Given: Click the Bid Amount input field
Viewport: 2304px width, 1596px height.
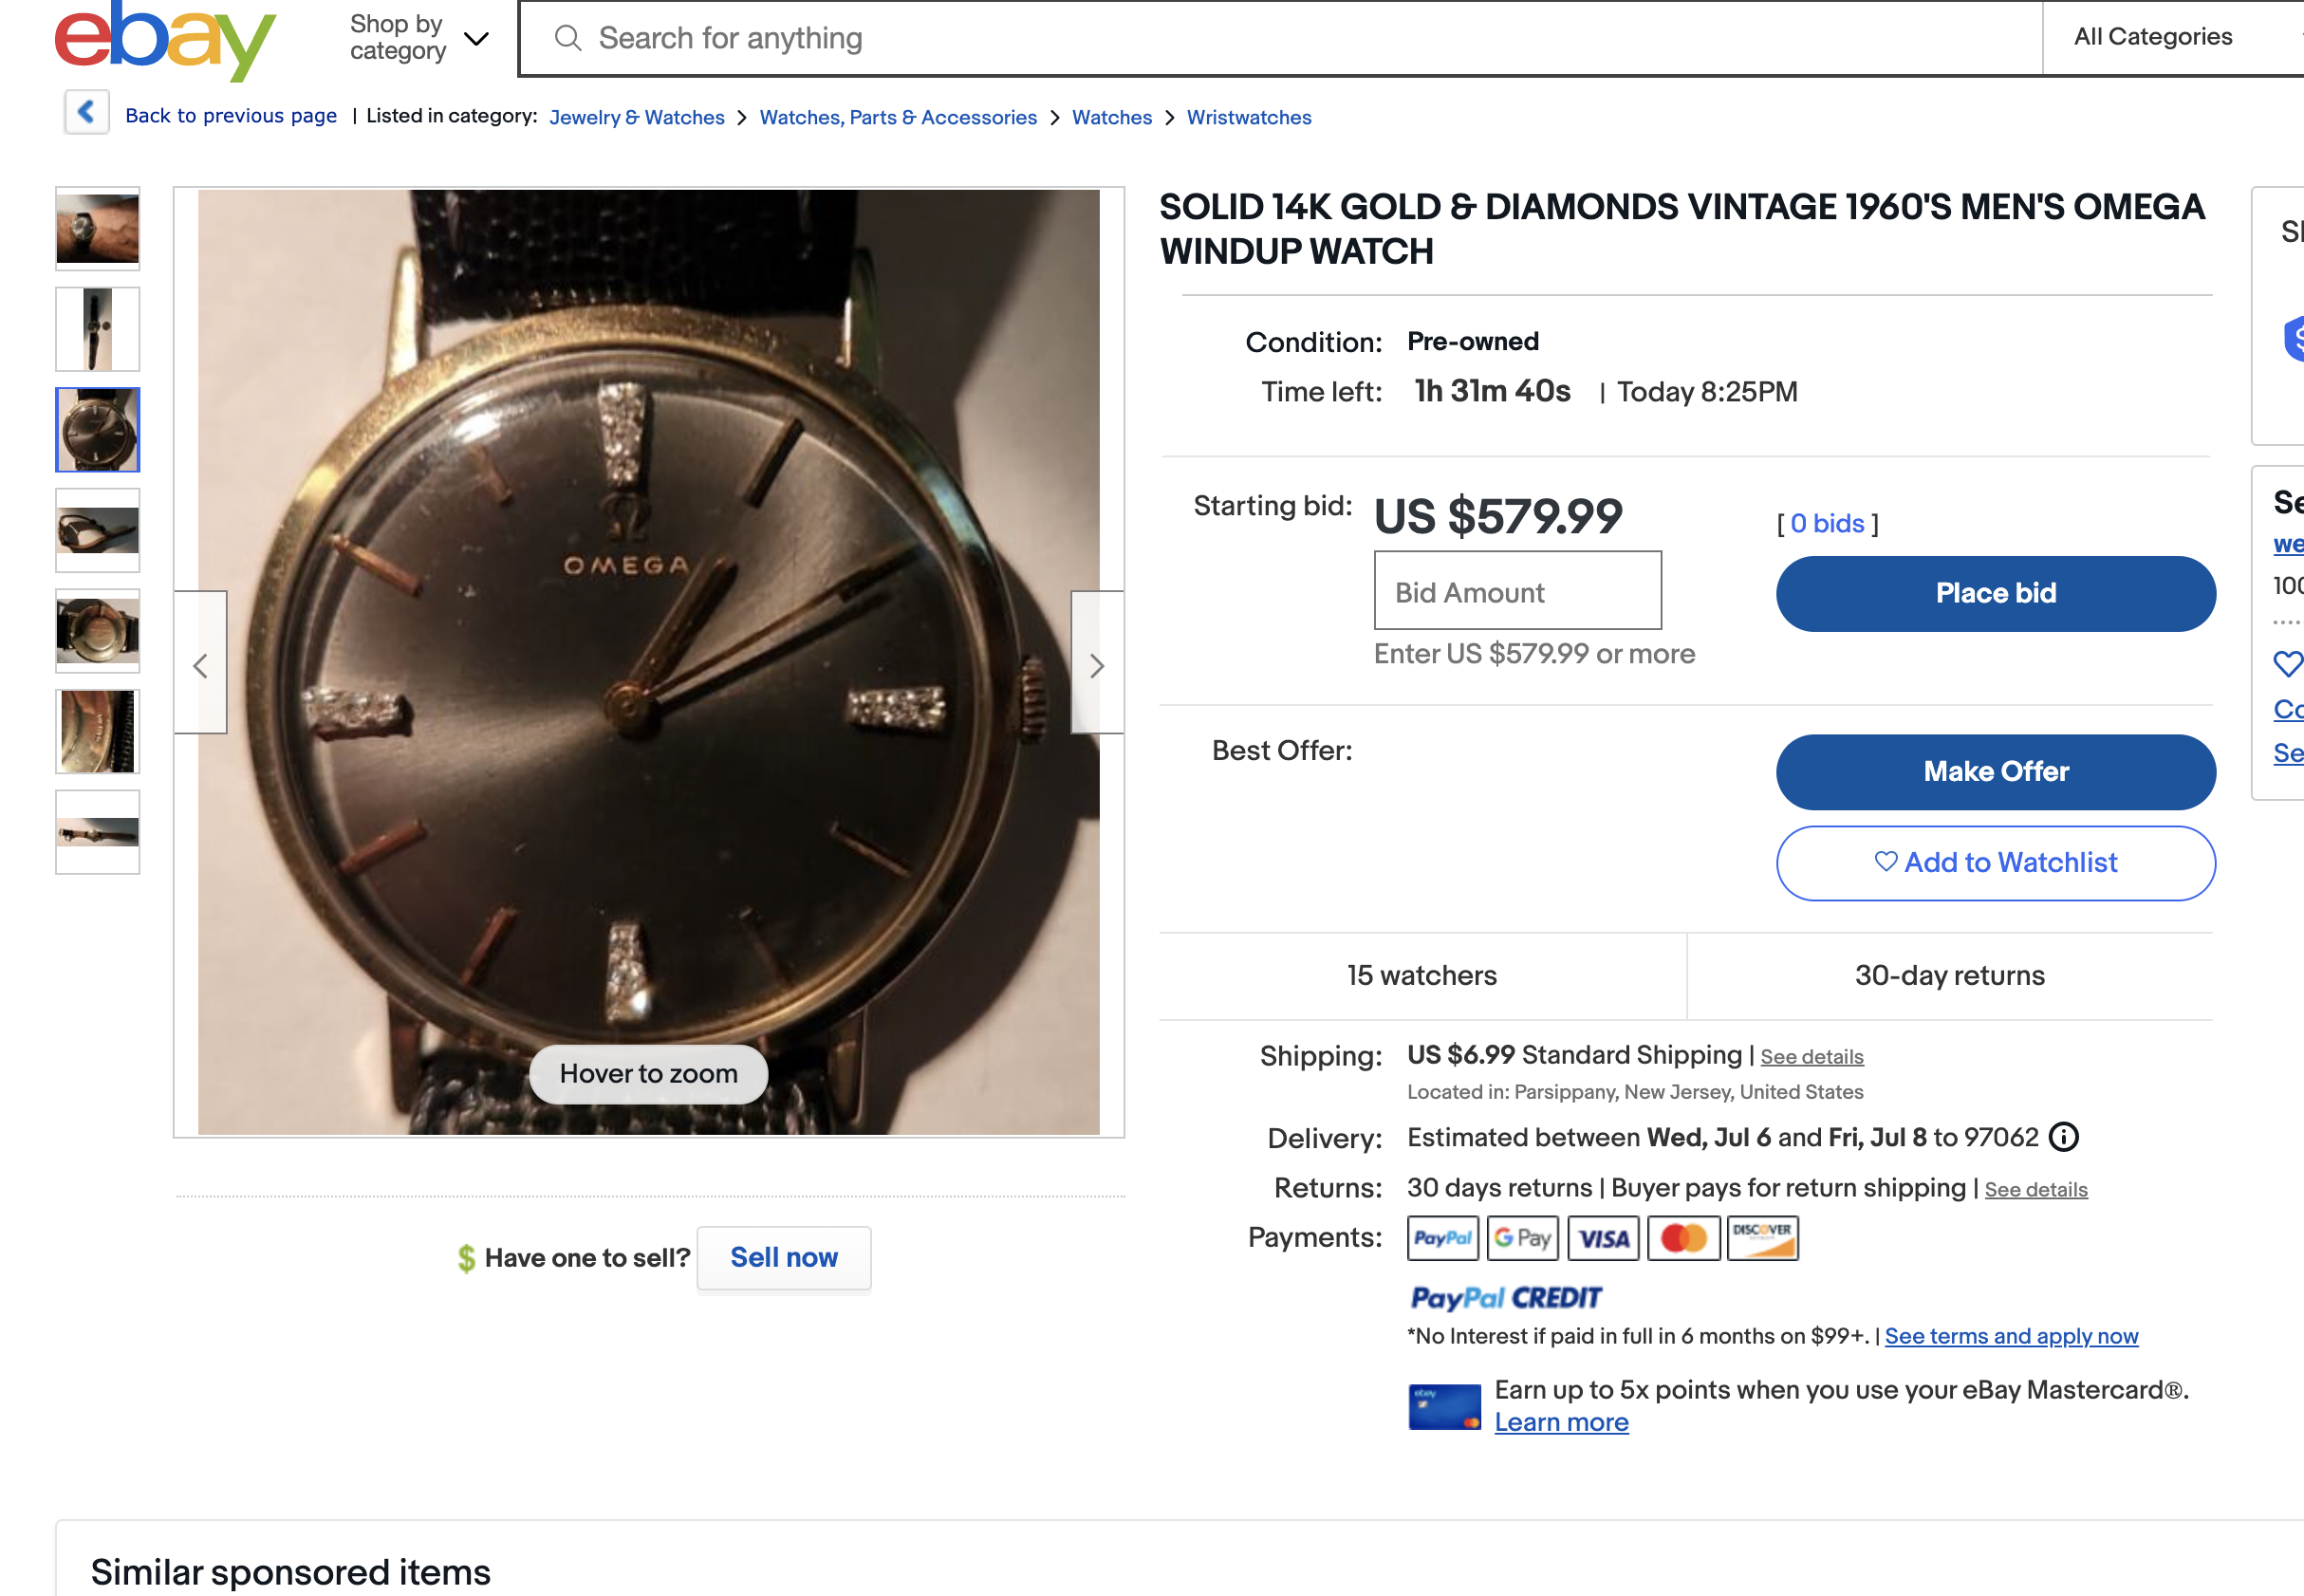Looking at the screenshot, I should click(1517, 592).
